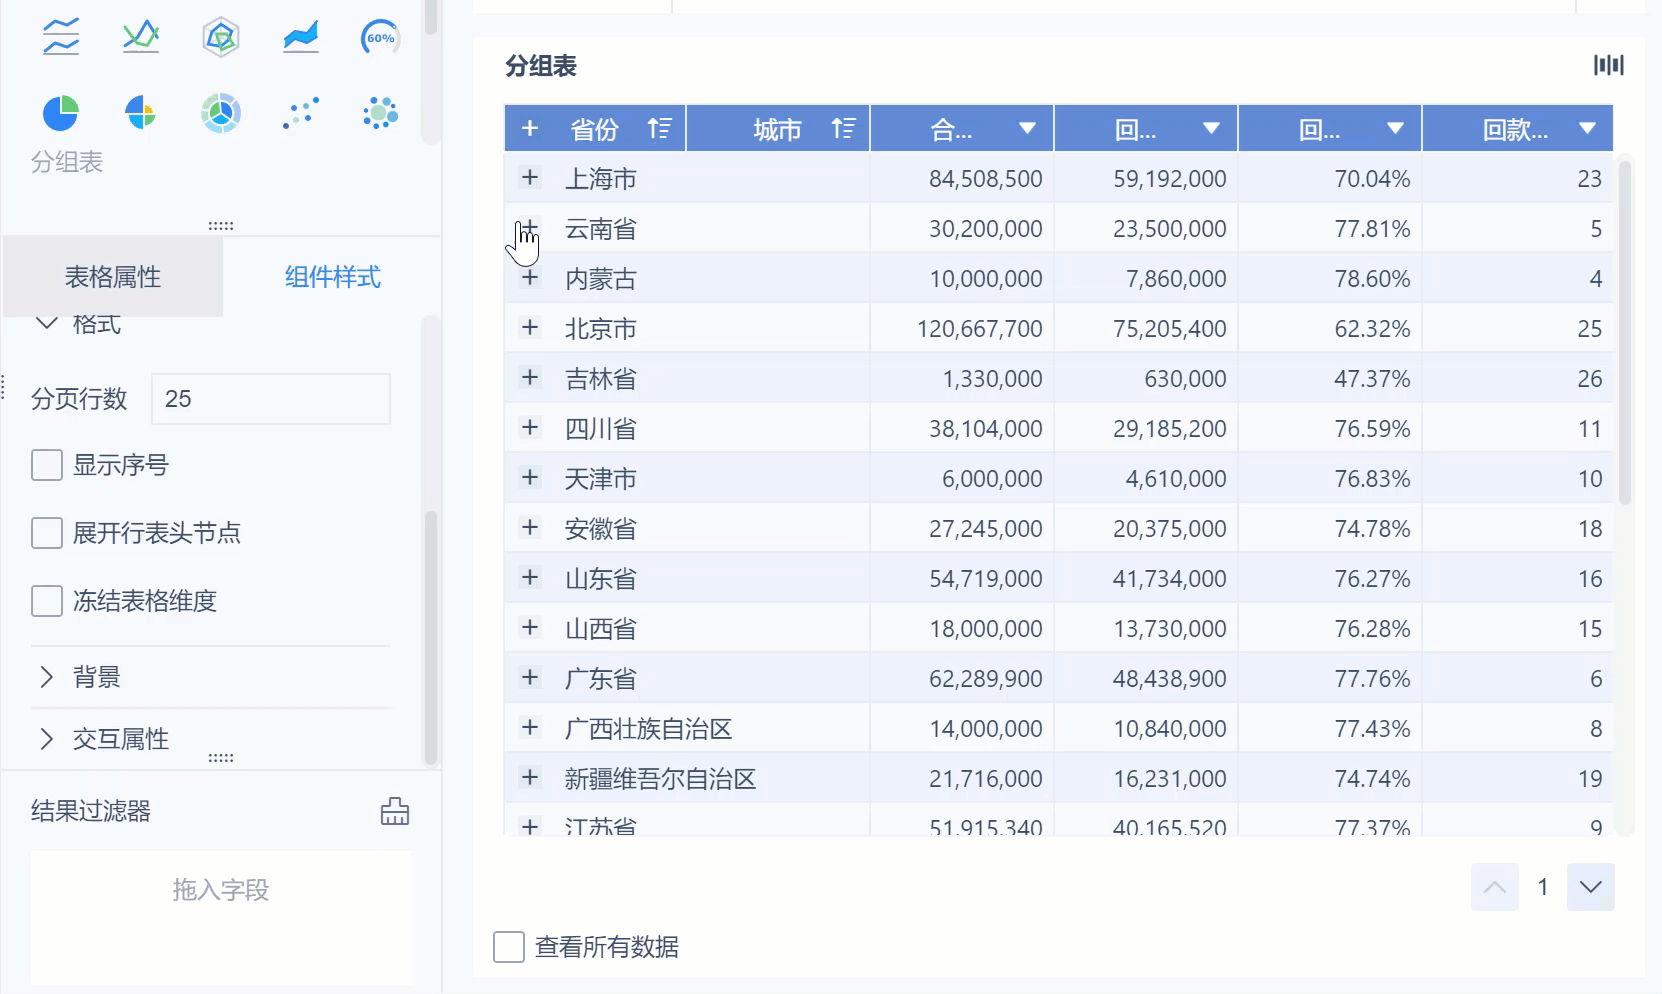Open dropdown on 合... column header
This screenshot has width=1662, height=994.
[1027, 129]
